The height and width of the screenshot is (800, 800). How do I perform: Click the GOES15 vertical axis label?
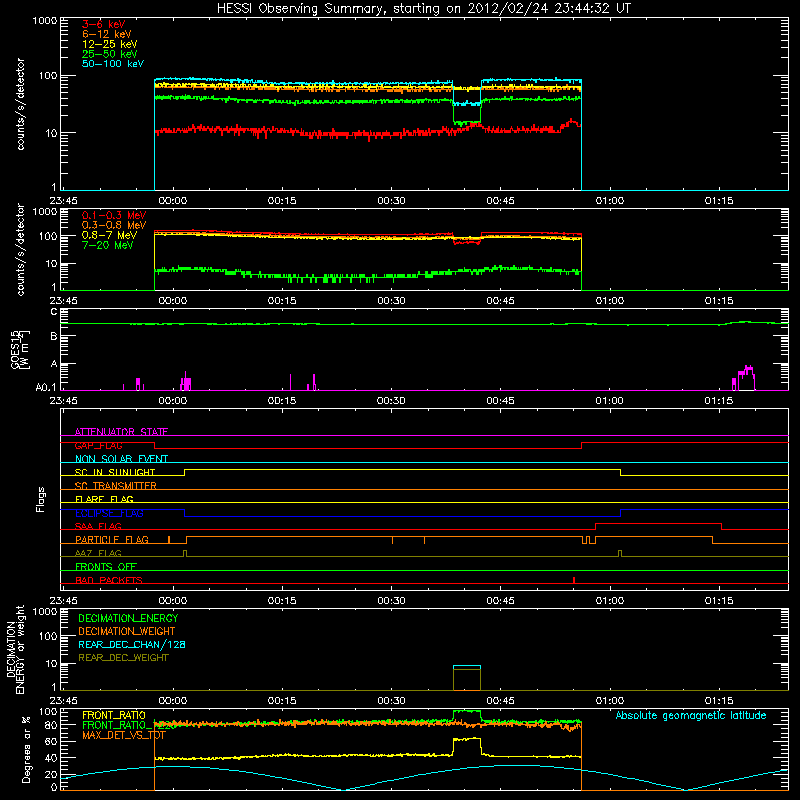(19, 349)
